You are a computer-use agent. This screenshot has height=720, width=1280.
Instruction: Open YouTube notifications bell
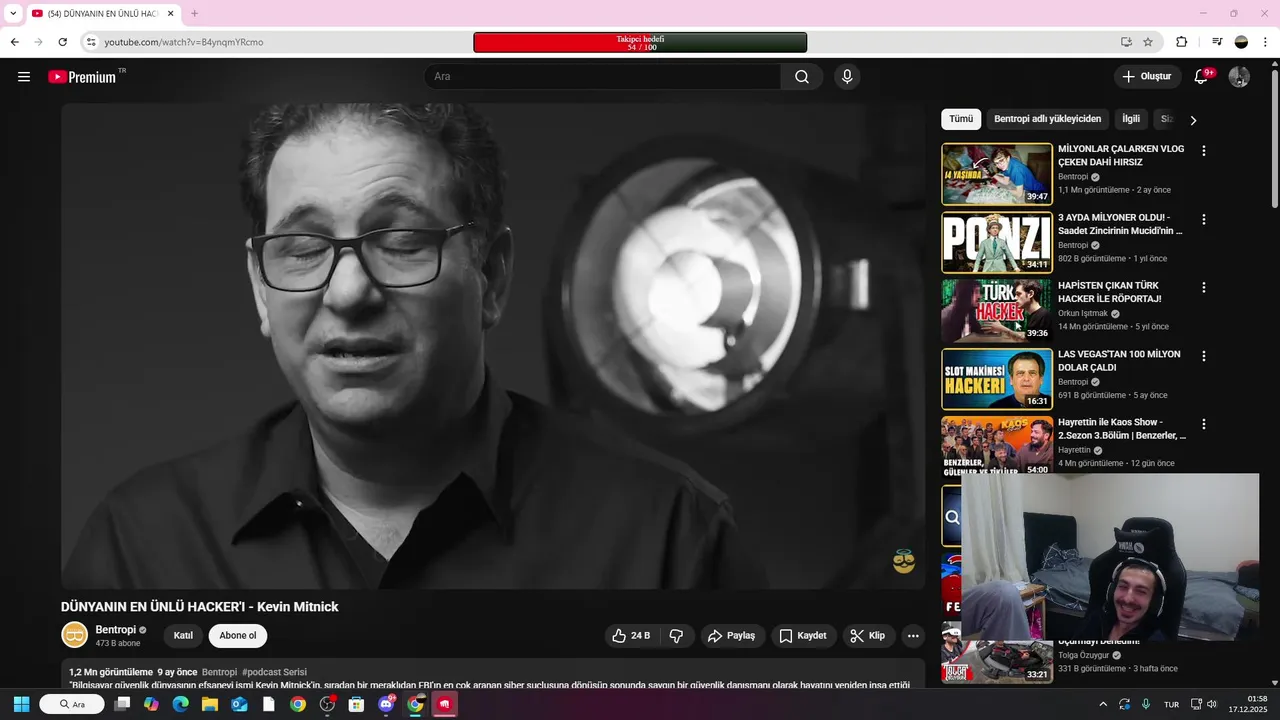[1202, 77]
